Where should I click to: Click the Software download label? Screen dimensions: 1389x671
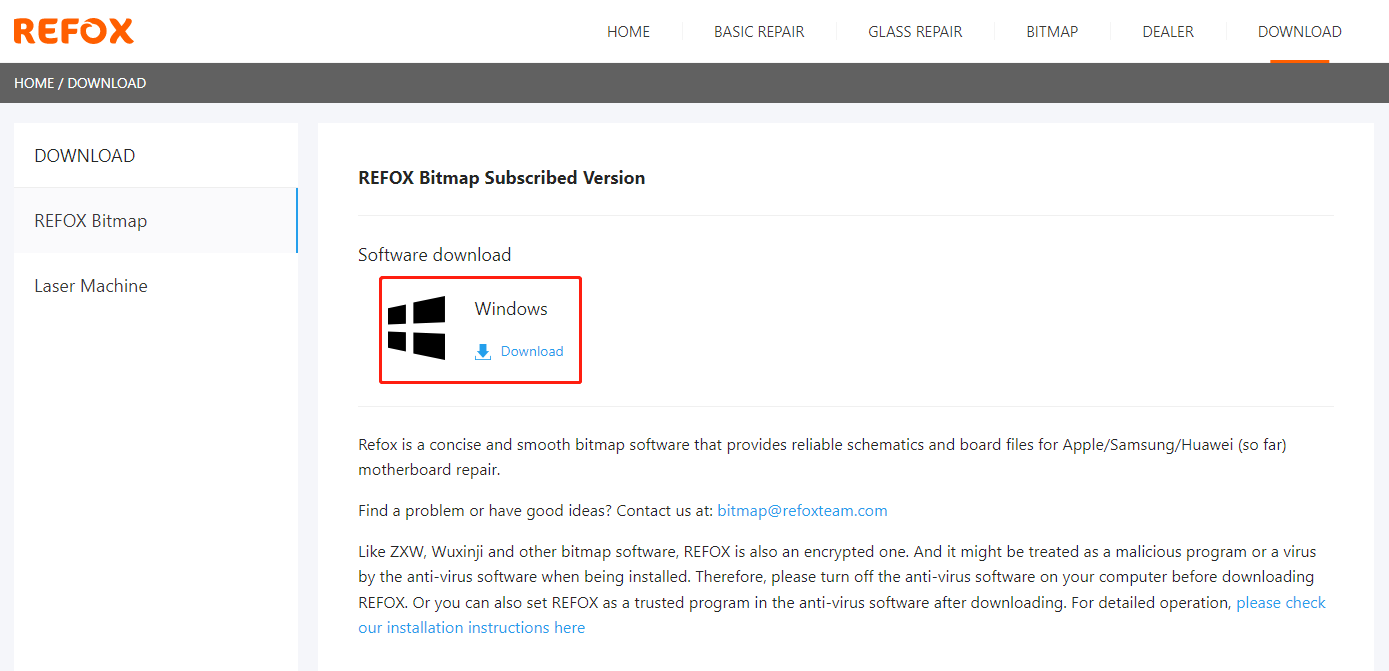(x=435, y=255)
